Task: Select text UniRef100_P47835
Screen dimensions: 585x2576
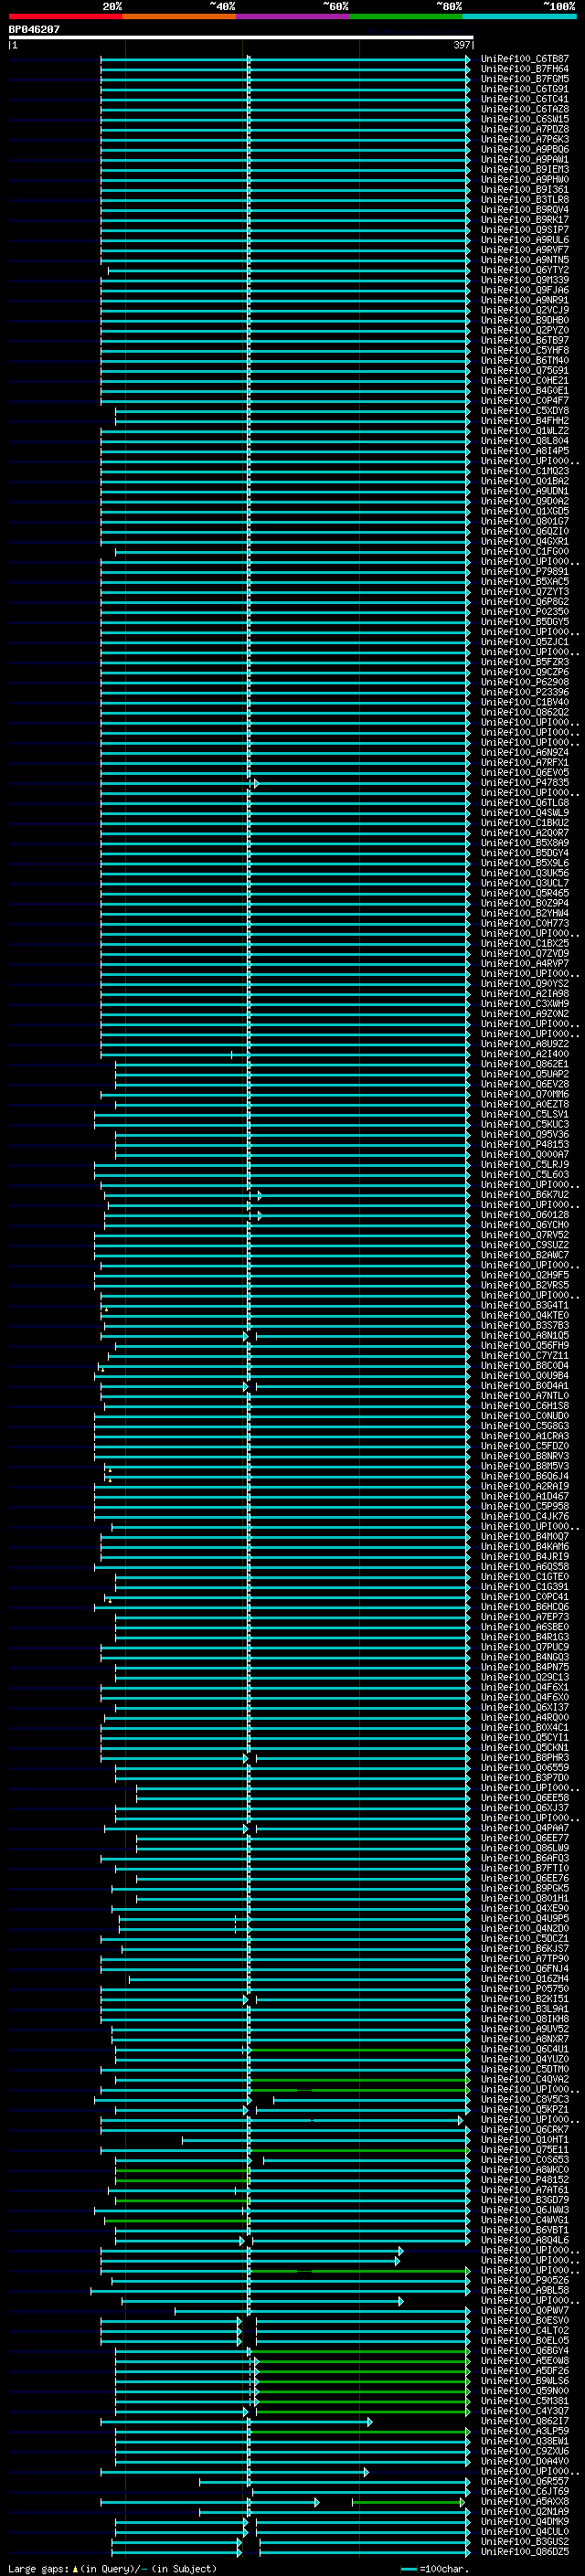Action: click(525, 783)
